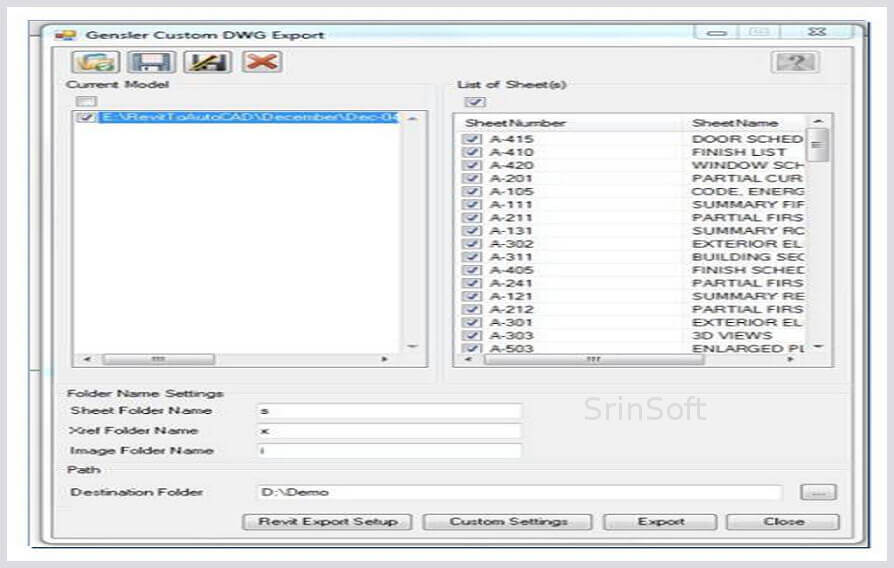Uncheck sheet A-302 checkbox
894x568 pixels.
[x=472, y=244]
